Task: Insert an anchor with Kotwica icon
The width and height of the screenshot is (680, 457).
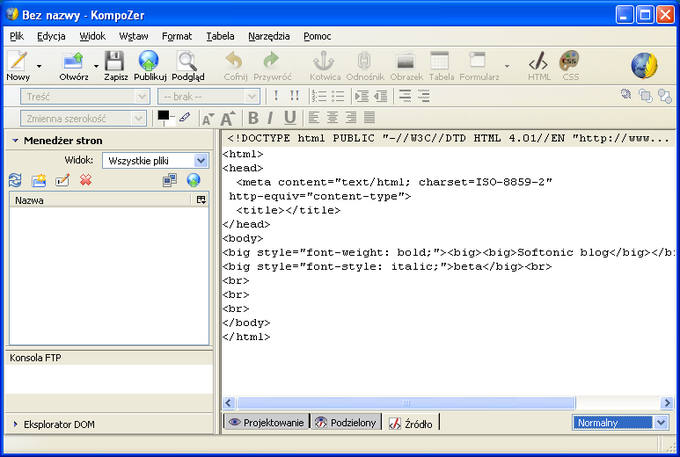Action: (x=324, y=61)
